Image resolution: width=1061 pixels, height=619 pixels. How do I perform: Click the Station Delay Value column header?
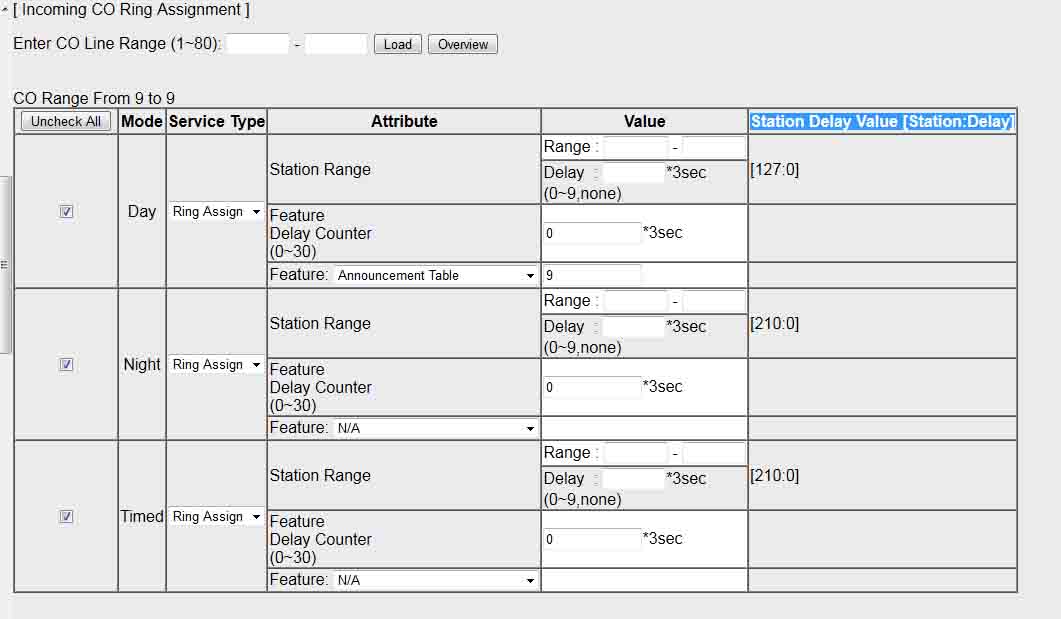click(881, 122)
